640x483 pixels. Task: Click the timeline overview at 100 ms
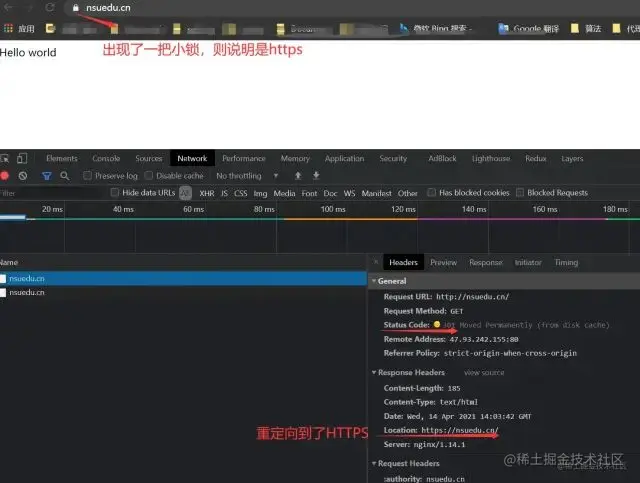(333, 209)
